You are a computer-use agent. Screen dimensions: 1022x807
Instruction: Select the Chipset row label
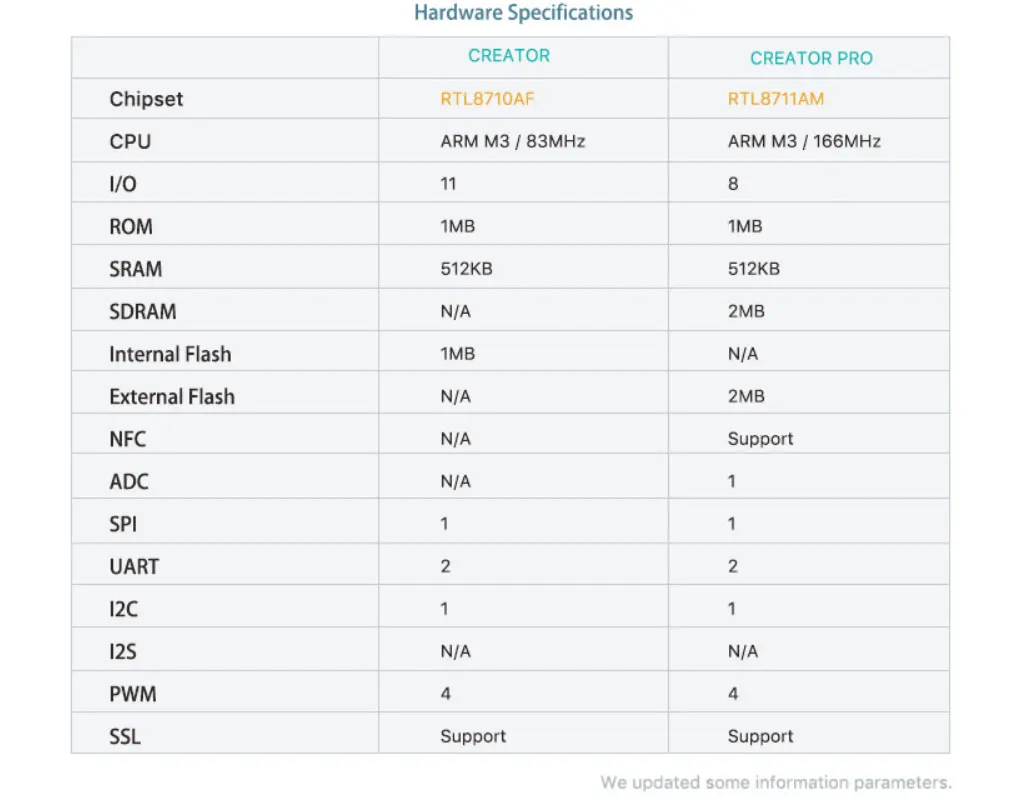tap(146, 99)
